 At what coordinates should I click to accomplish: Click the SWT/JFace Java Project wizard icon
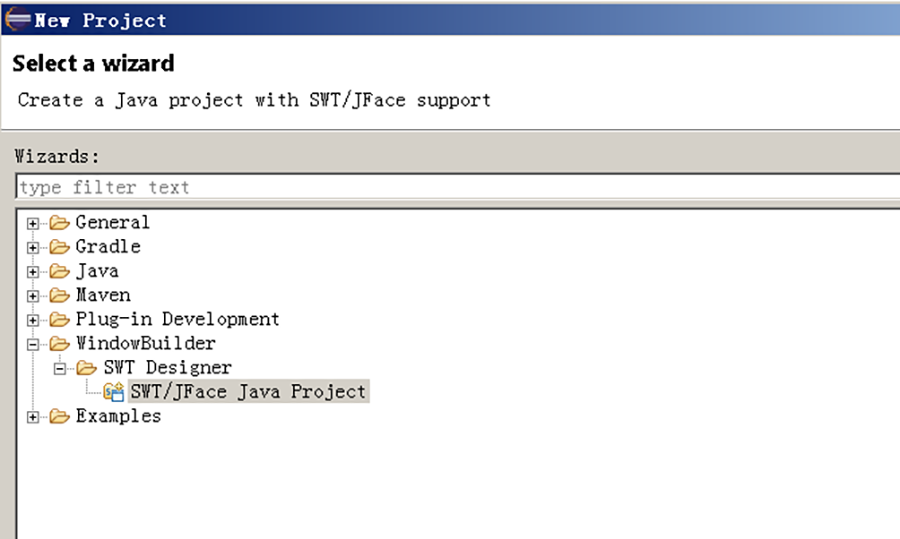[x=114, y=392]
